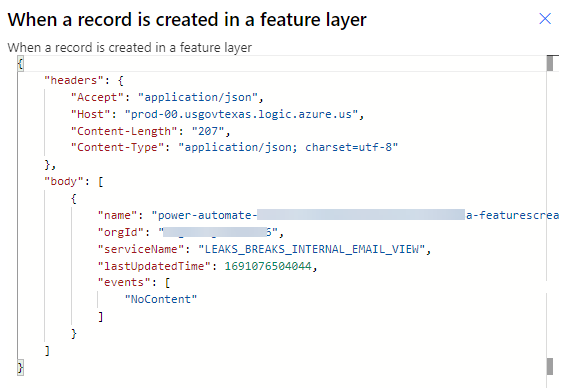This screenshot has height=388, width=564.
Task: Select the value application/json; charset=utf-8
Action: click(288, 147)
